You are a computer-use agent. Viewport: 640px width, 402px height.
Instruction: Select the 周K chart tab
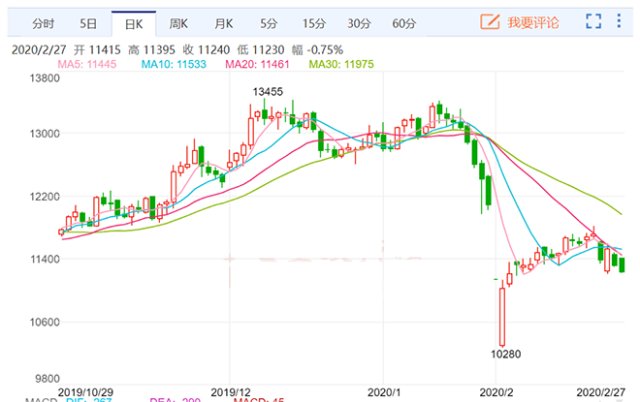(x=179, y=24)
